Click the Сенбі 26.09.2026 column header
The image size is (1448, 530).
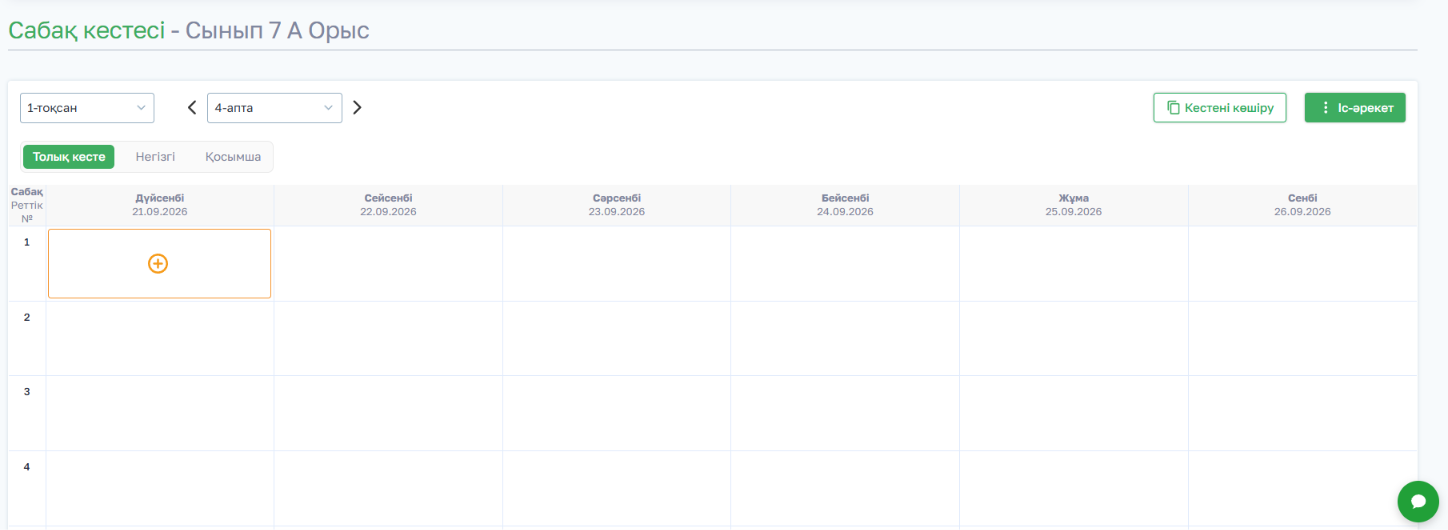(x=1303, y=205)
